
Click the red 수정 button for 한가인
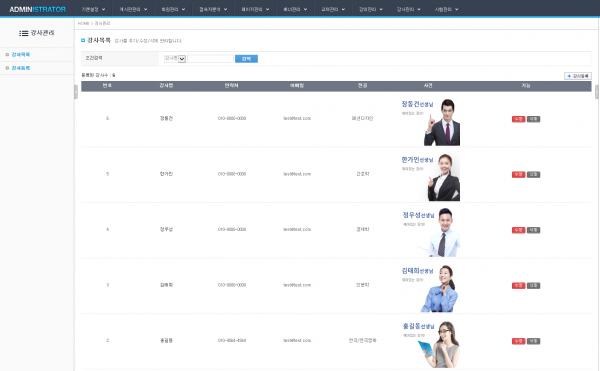518,174
